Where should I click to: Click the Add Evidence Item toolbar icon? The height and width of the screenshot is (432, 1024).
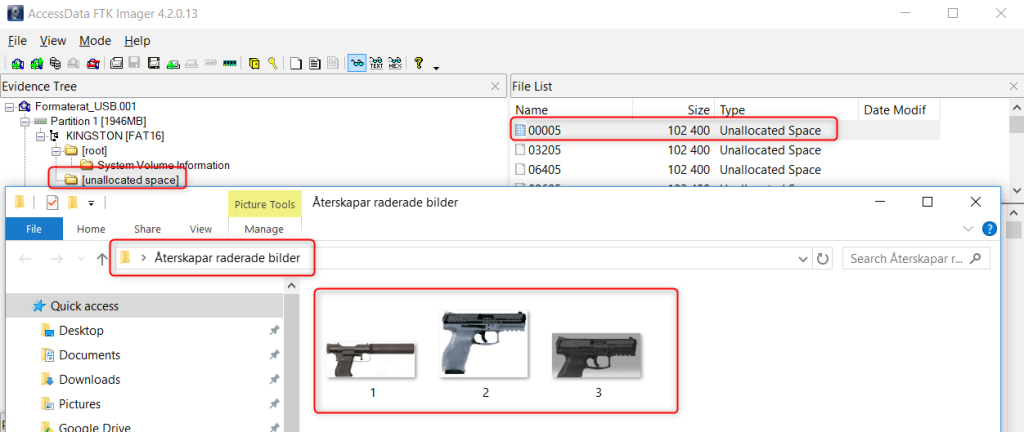pyautogui.click(x=17, y=64)
